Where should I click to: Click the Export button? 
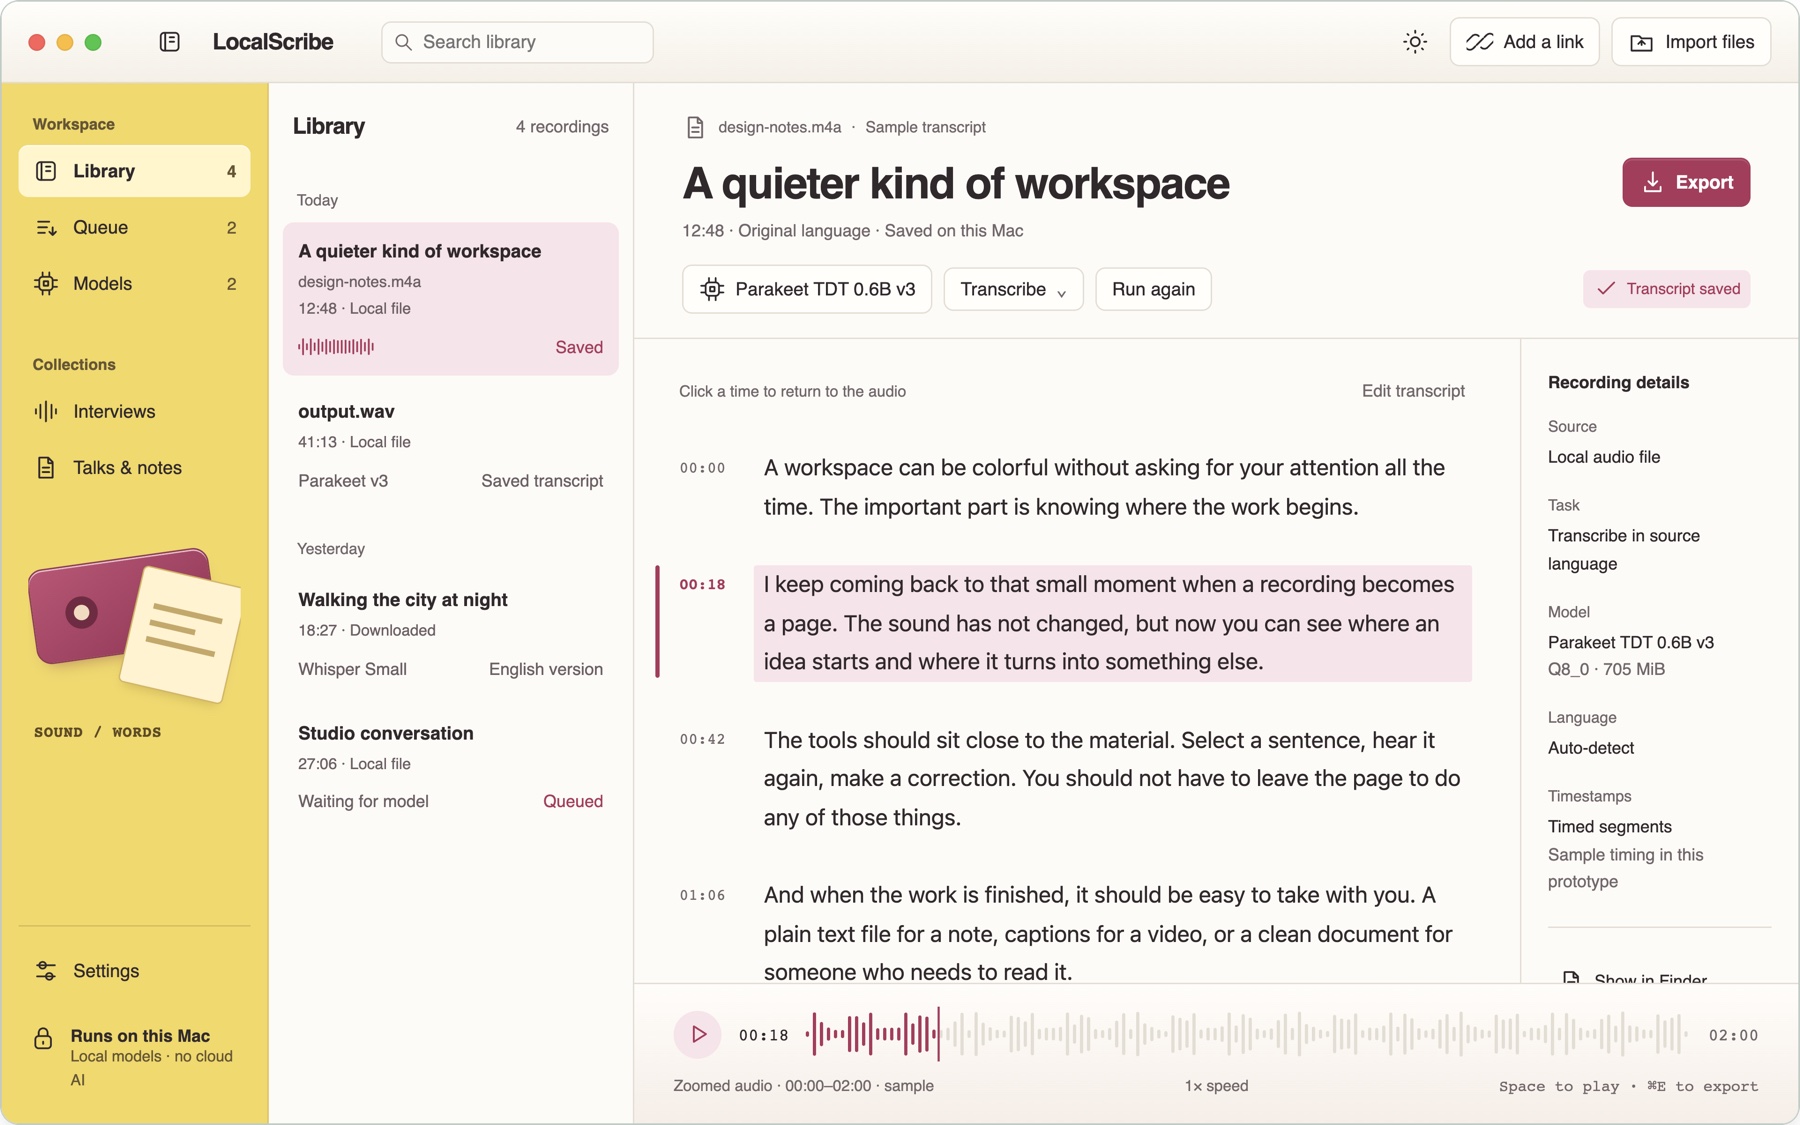1686,182
